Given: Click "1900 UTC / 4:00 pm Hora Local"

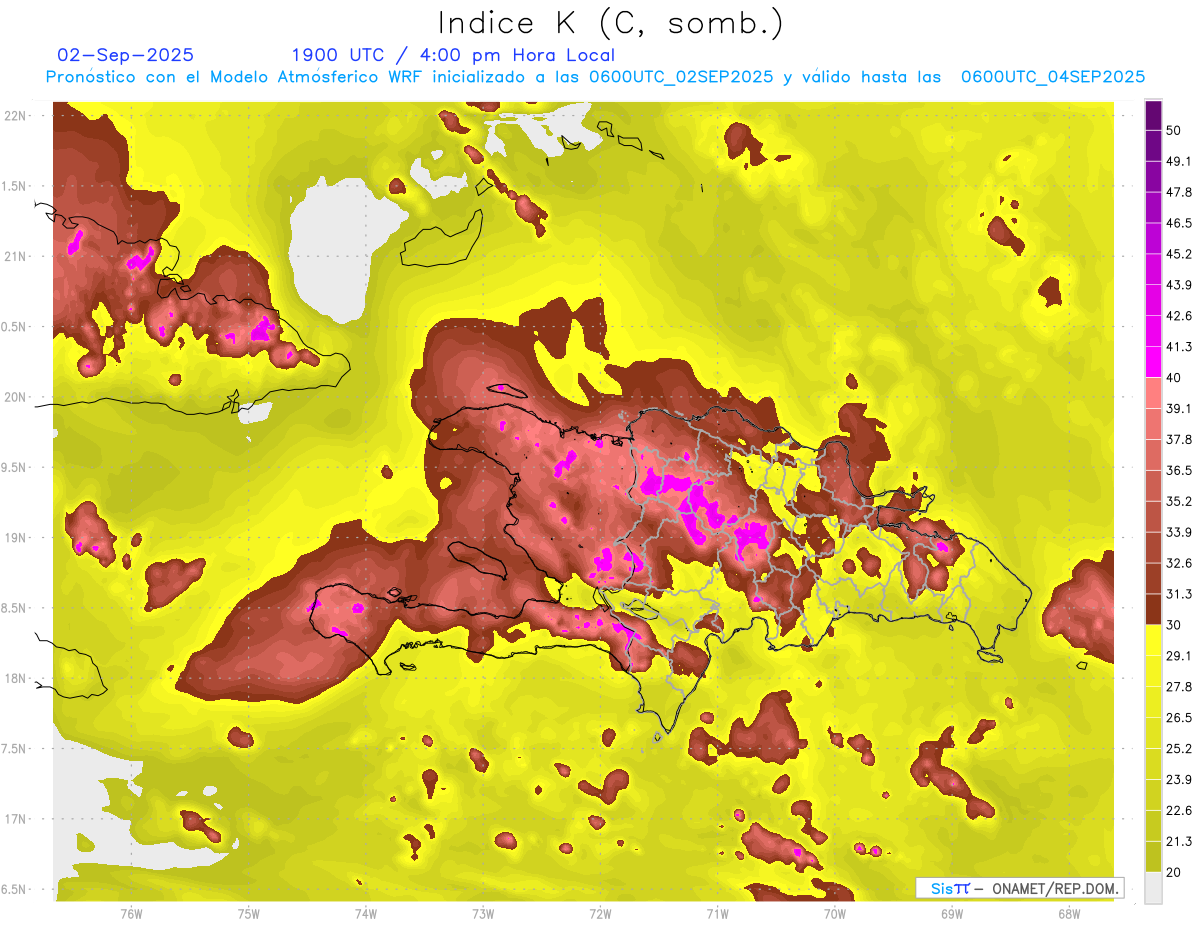Looking at the screenshot, I should [x=453, y=55].
